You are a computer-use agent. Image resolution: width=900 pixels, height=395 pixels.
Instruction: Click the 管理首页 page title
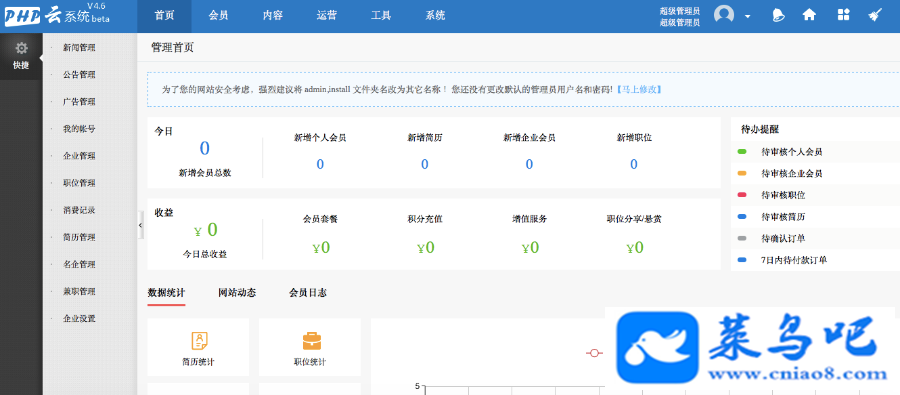[172, 48]
